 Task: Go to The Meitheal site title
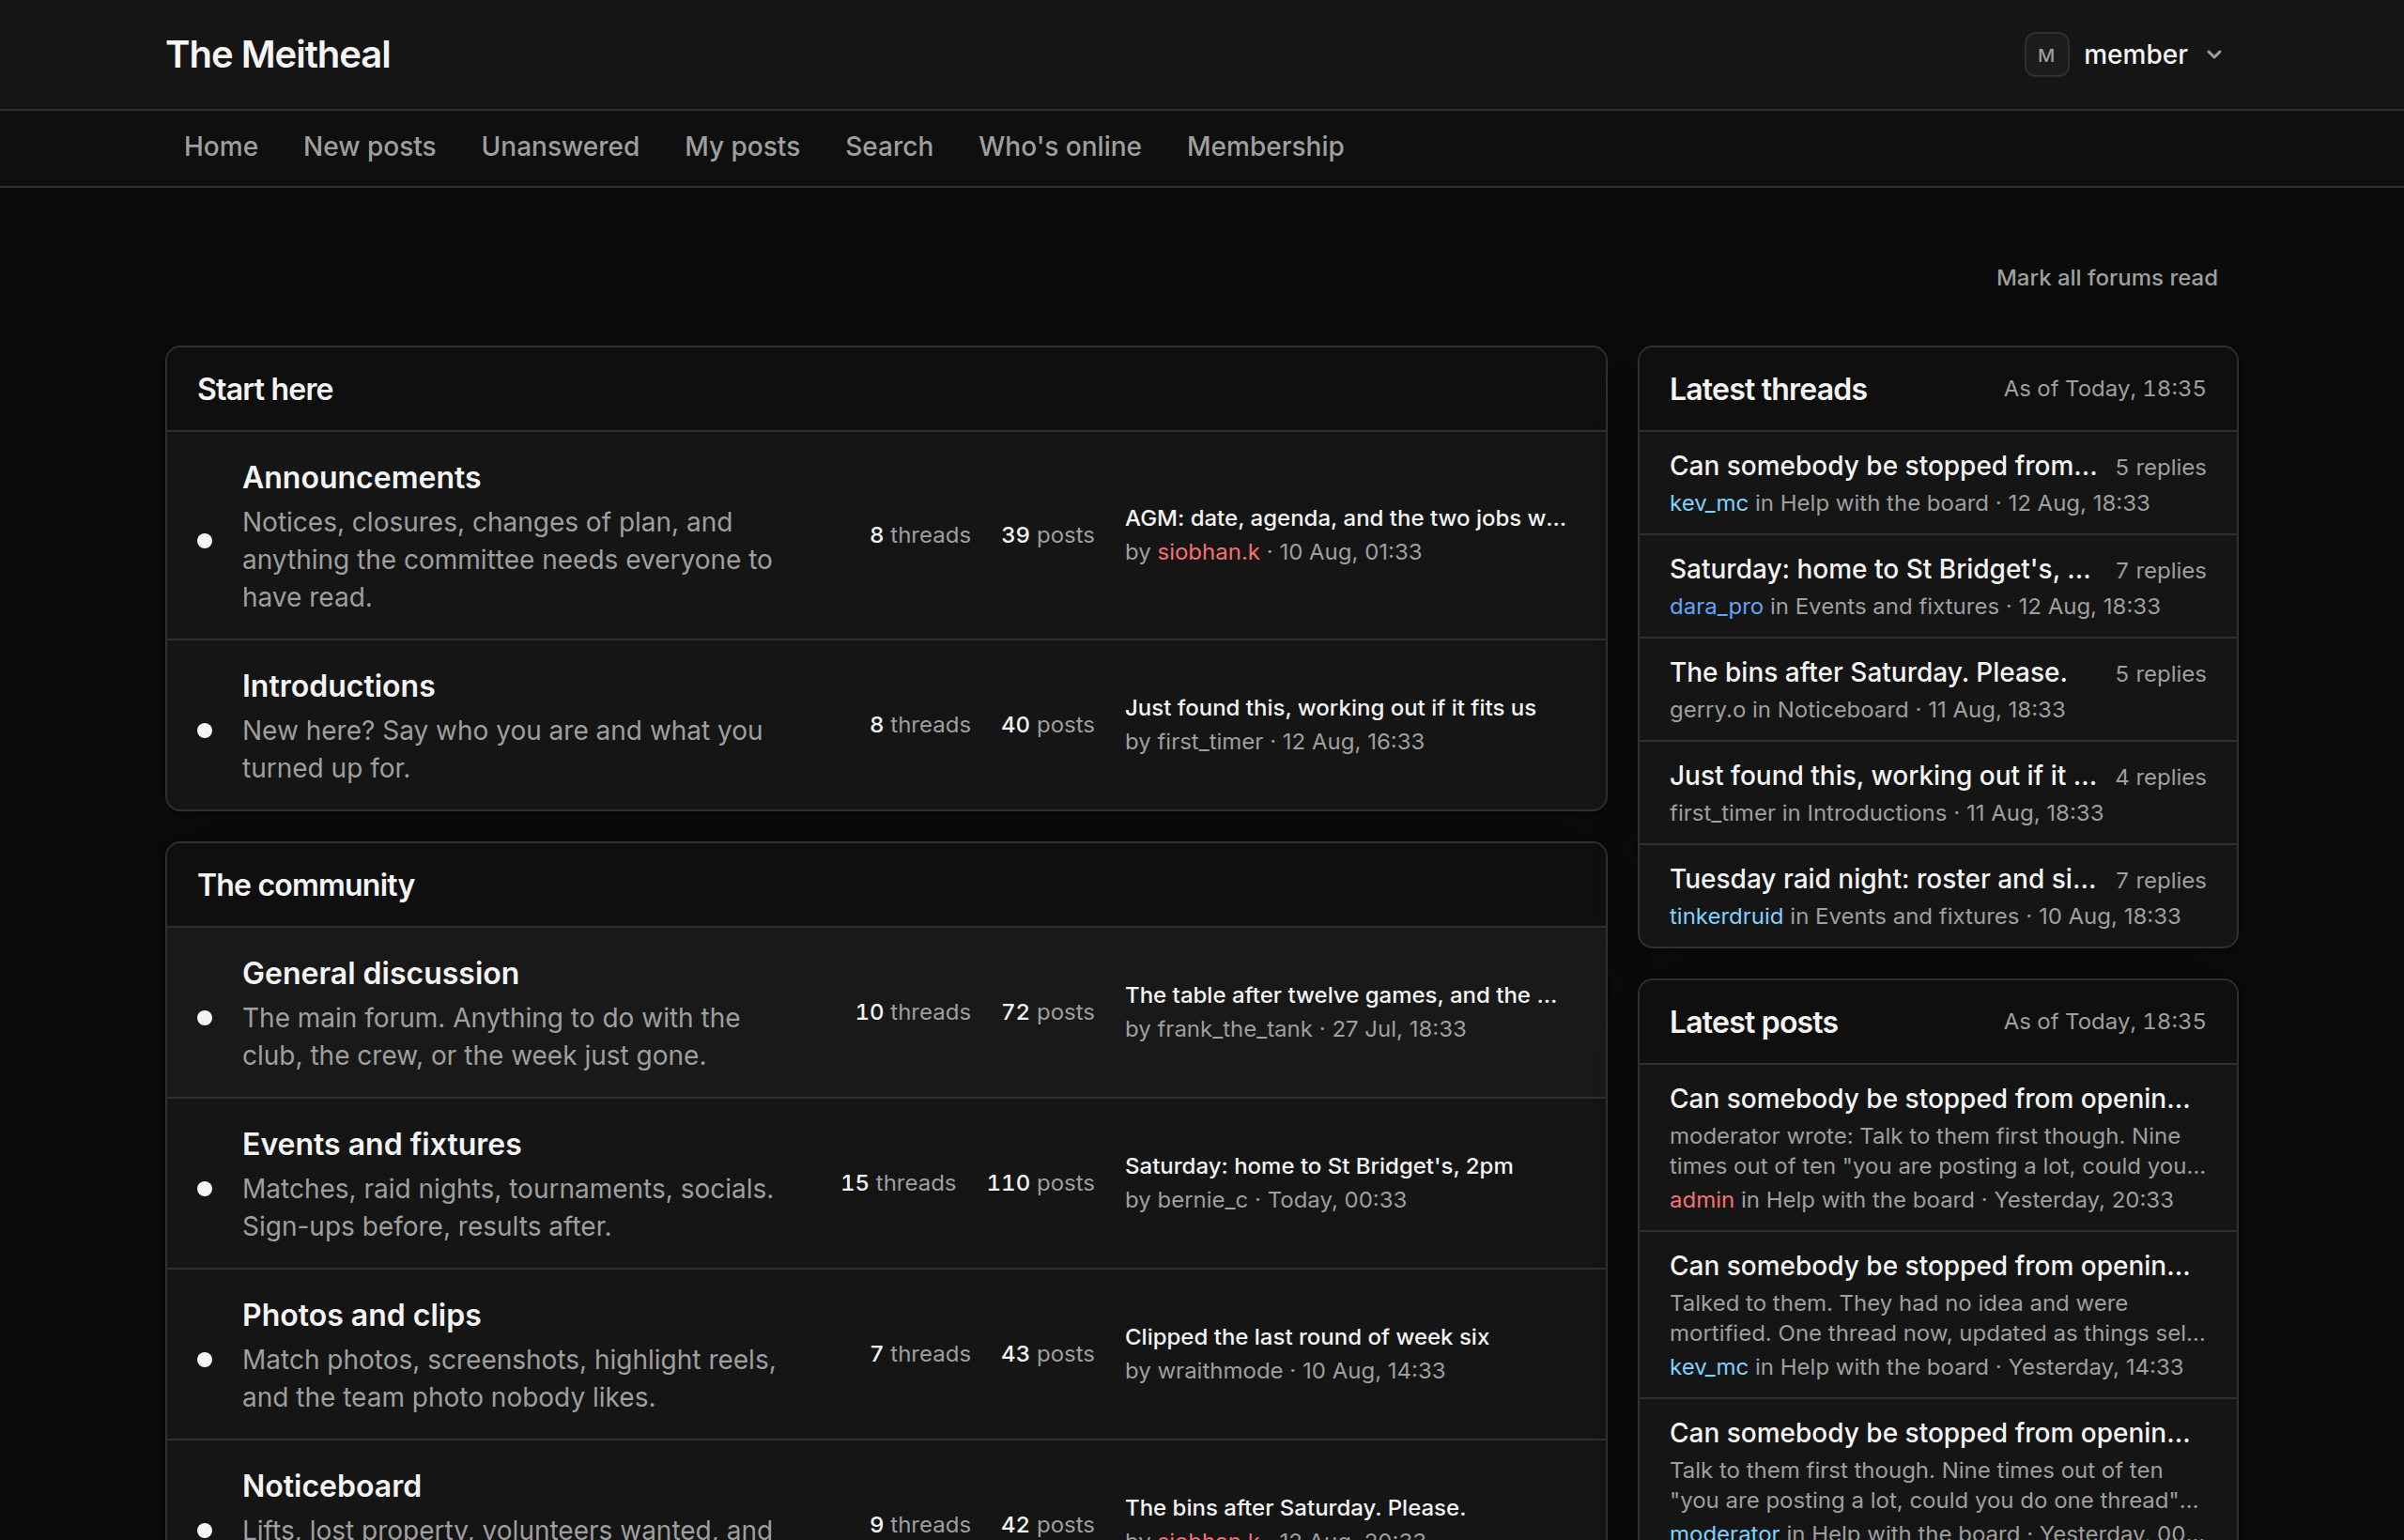click(278, 55)
